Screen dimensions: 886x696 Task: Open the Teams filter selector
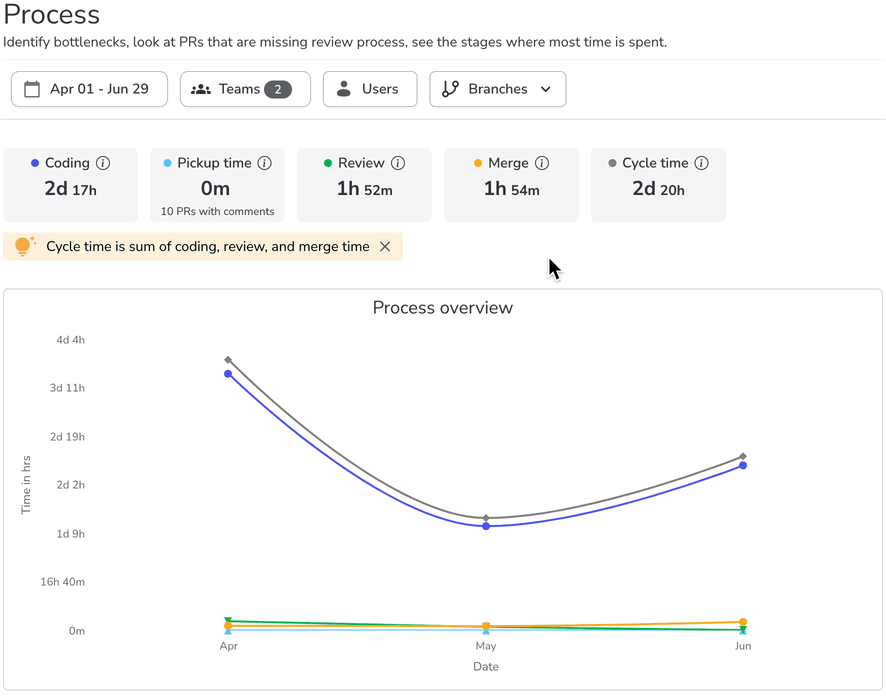pyautogui.click(x=244, y=89)
